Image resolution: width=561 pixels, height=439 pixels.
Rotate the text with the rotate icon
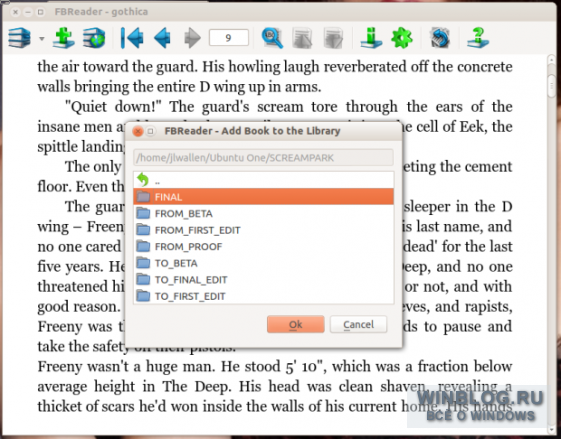click(x=440, y=38)
